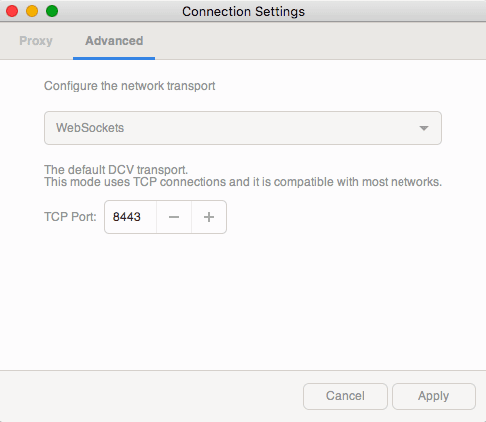Increase the TCP port with plus button

click(x=209, y=217)
